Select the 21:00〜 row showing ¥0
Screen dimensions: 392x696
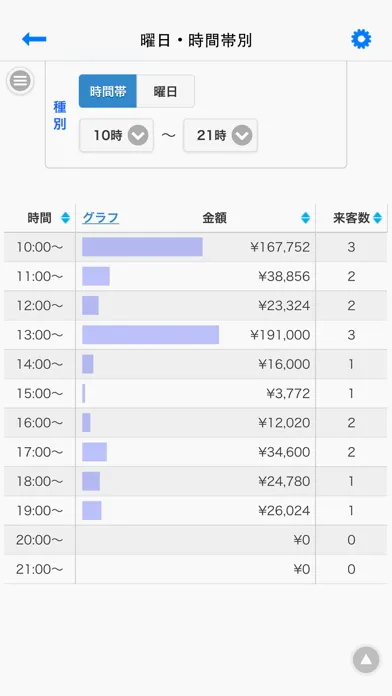click(x=196, y=569)
